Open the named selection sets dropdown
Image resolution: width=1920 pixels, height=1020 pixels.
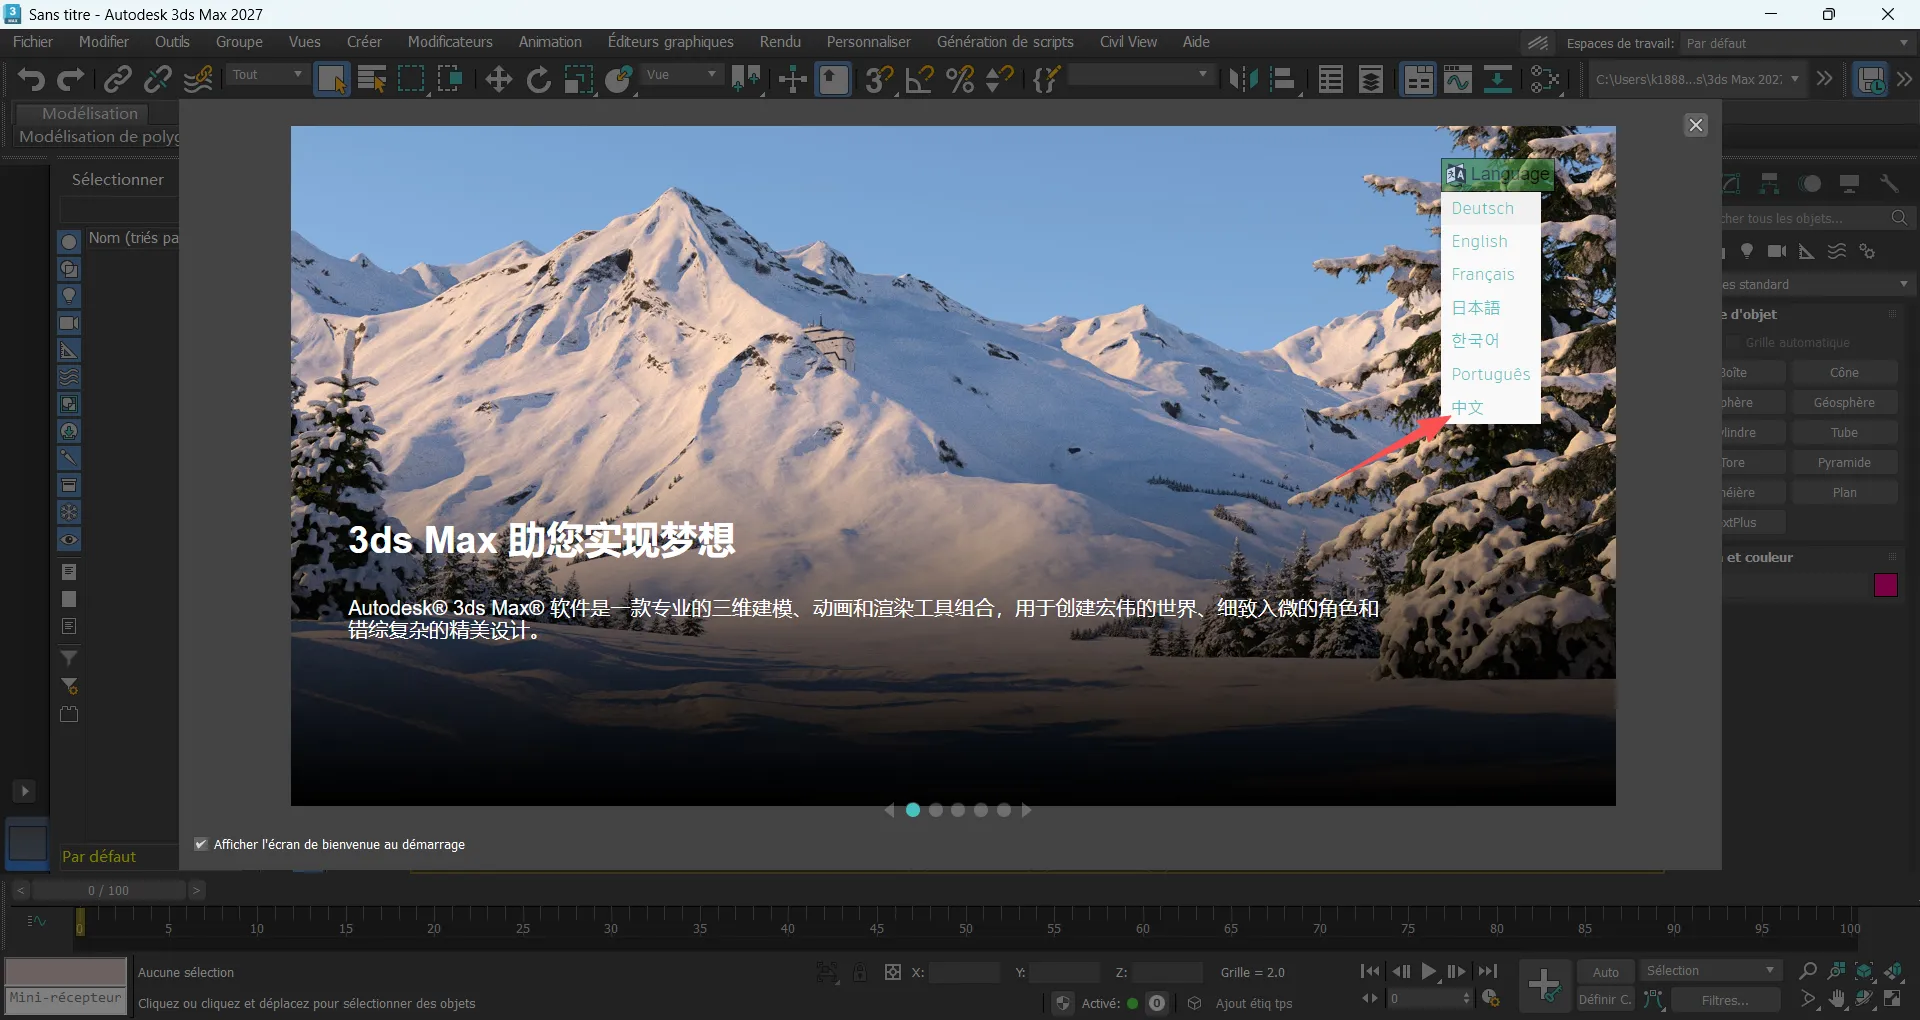coord(1140,75)
